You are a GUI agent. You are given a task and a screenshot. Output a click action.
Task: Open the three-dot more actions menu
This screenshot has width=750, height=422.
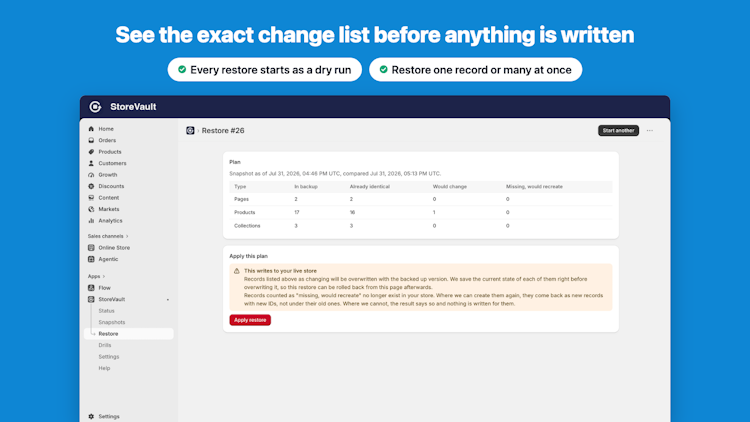coord(650,131)
